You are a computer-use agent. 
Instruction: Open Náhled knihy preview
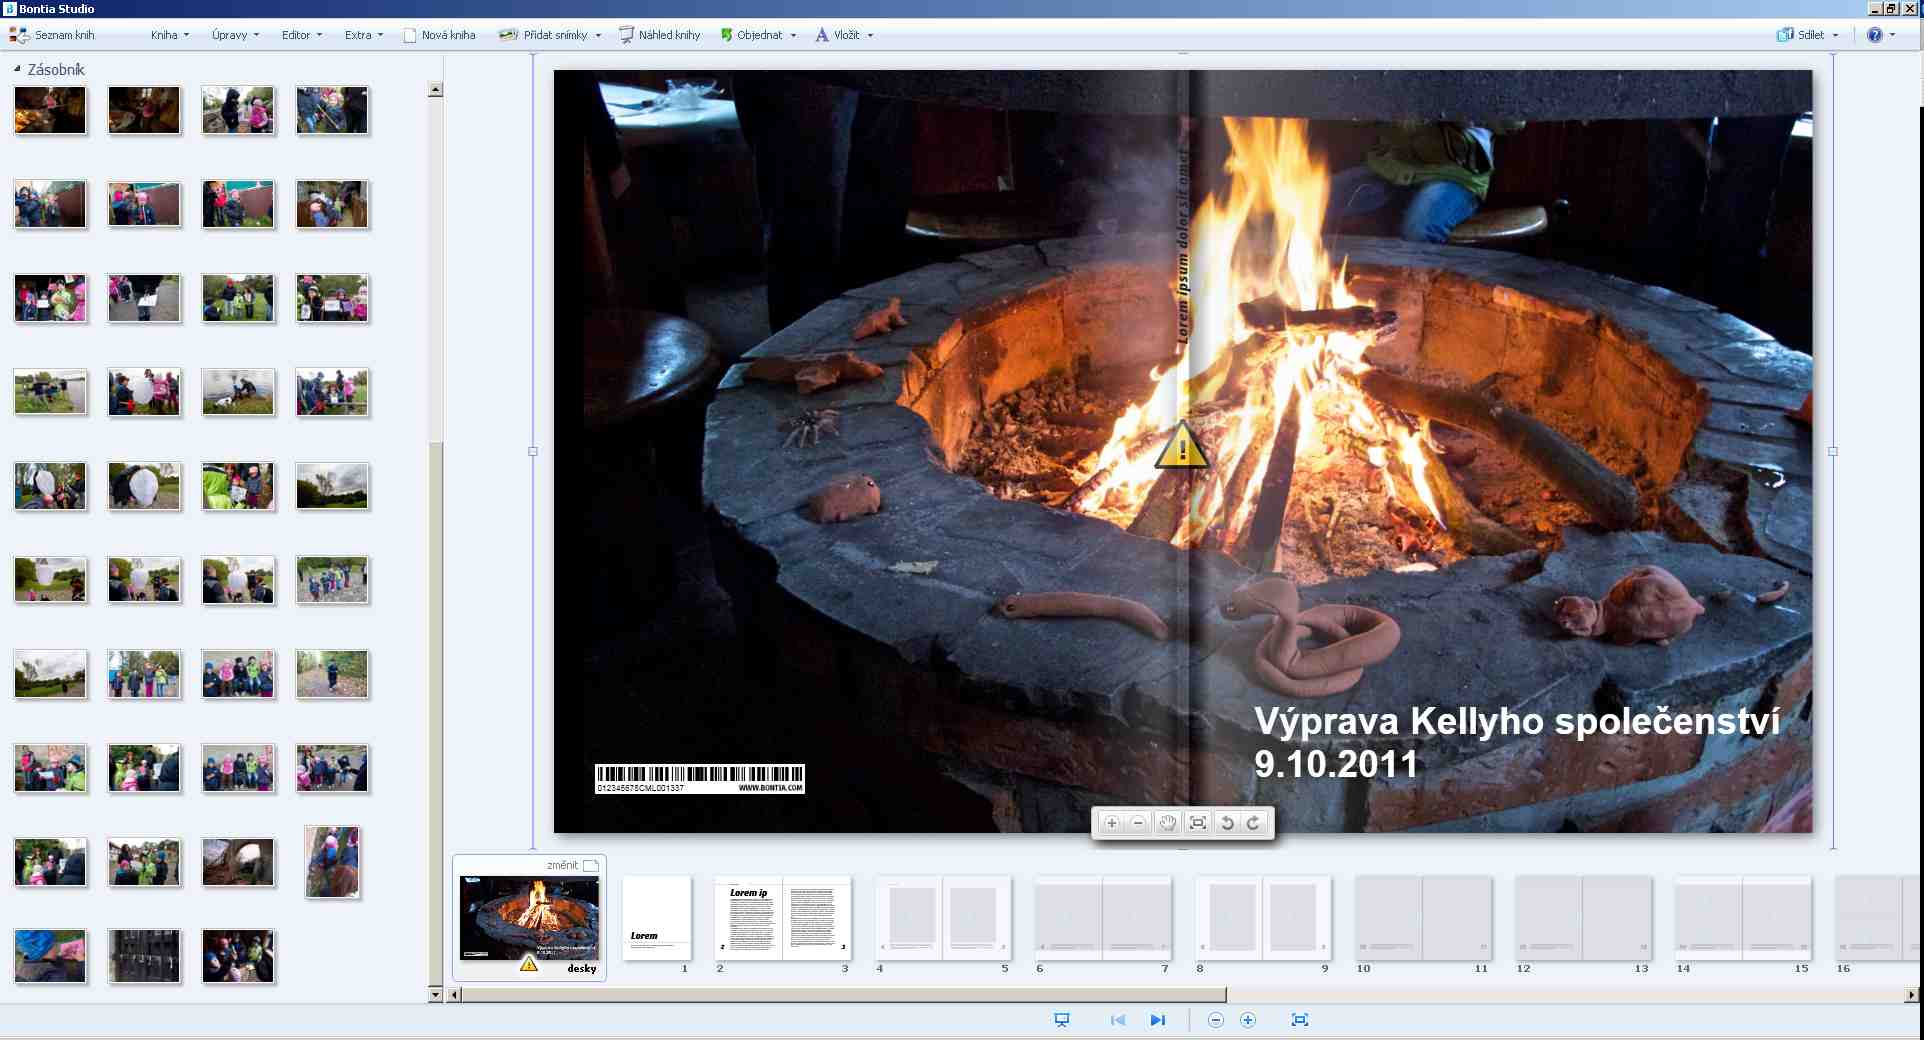click(x=659, y=35)
